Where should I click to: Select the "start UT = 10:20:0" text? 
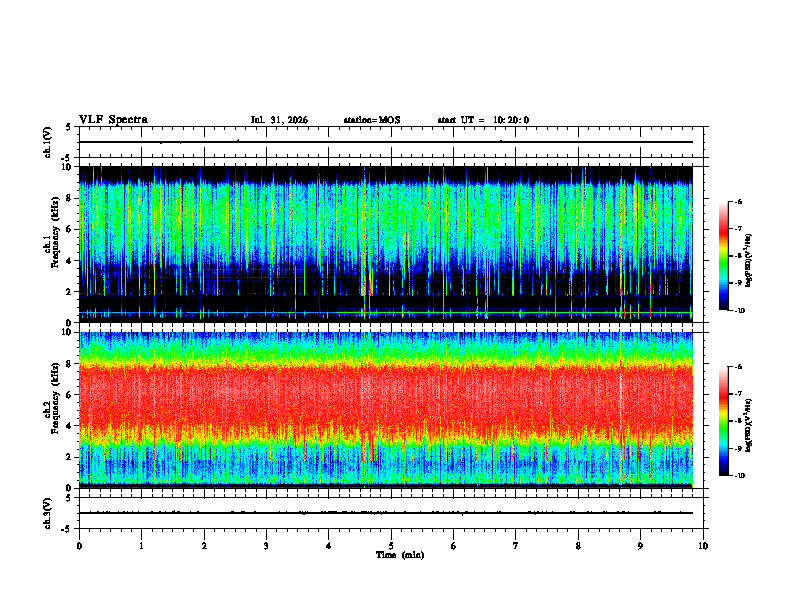(483, 120)
